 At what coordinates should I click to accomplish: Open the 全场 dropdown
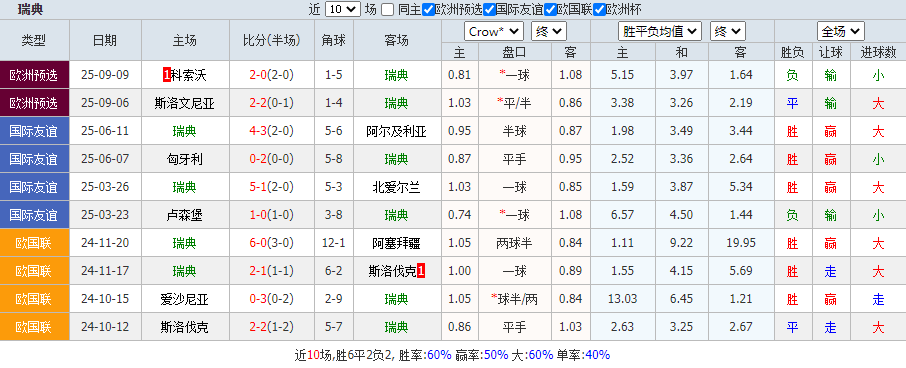coord(841,31)
